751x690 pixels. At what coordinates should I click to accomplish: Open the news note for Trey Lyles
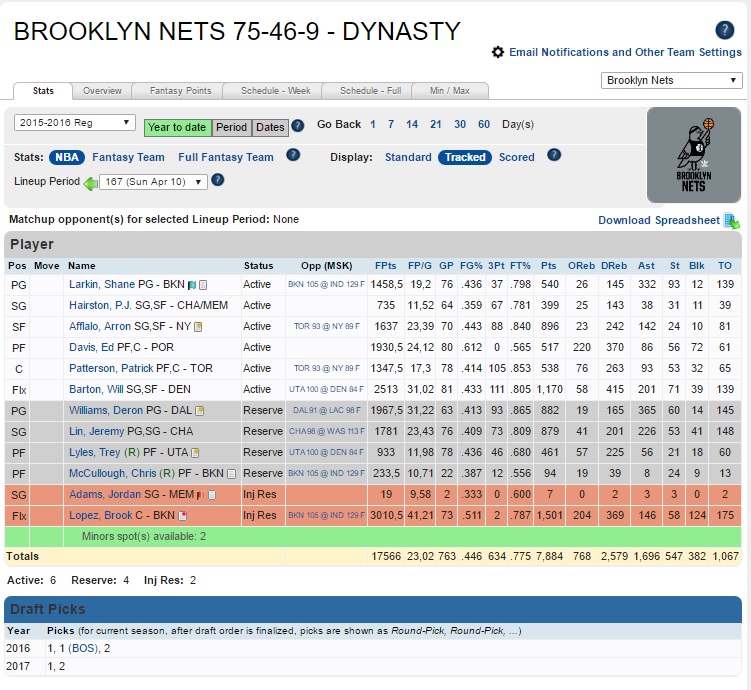(195, 452)
